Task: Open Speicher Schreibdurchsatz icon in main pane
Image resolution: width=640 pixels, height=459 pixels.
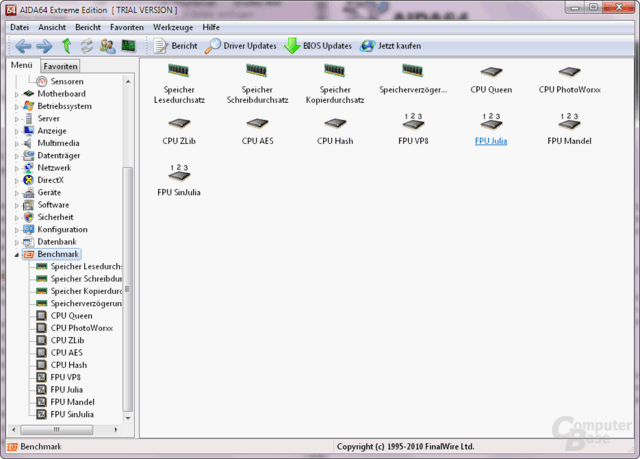Action: (x=257, y=71)
